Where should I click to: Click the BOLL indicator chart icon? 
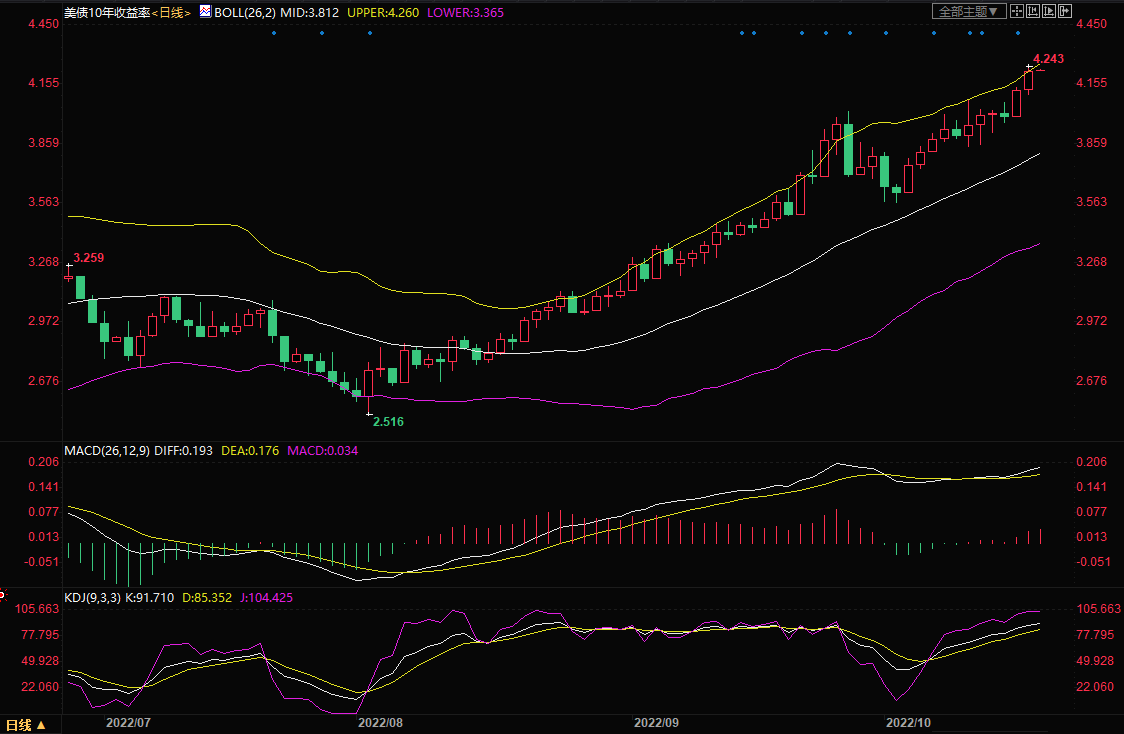coord(206,12)
